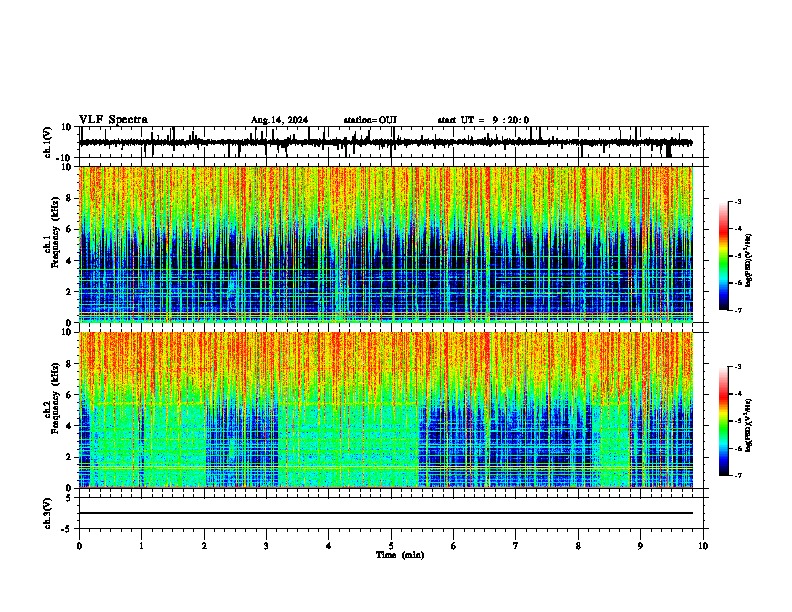
Task: Click the ch.2 spectrogram color scale bar
Action: pyautogui.click(x=723, y=421)
